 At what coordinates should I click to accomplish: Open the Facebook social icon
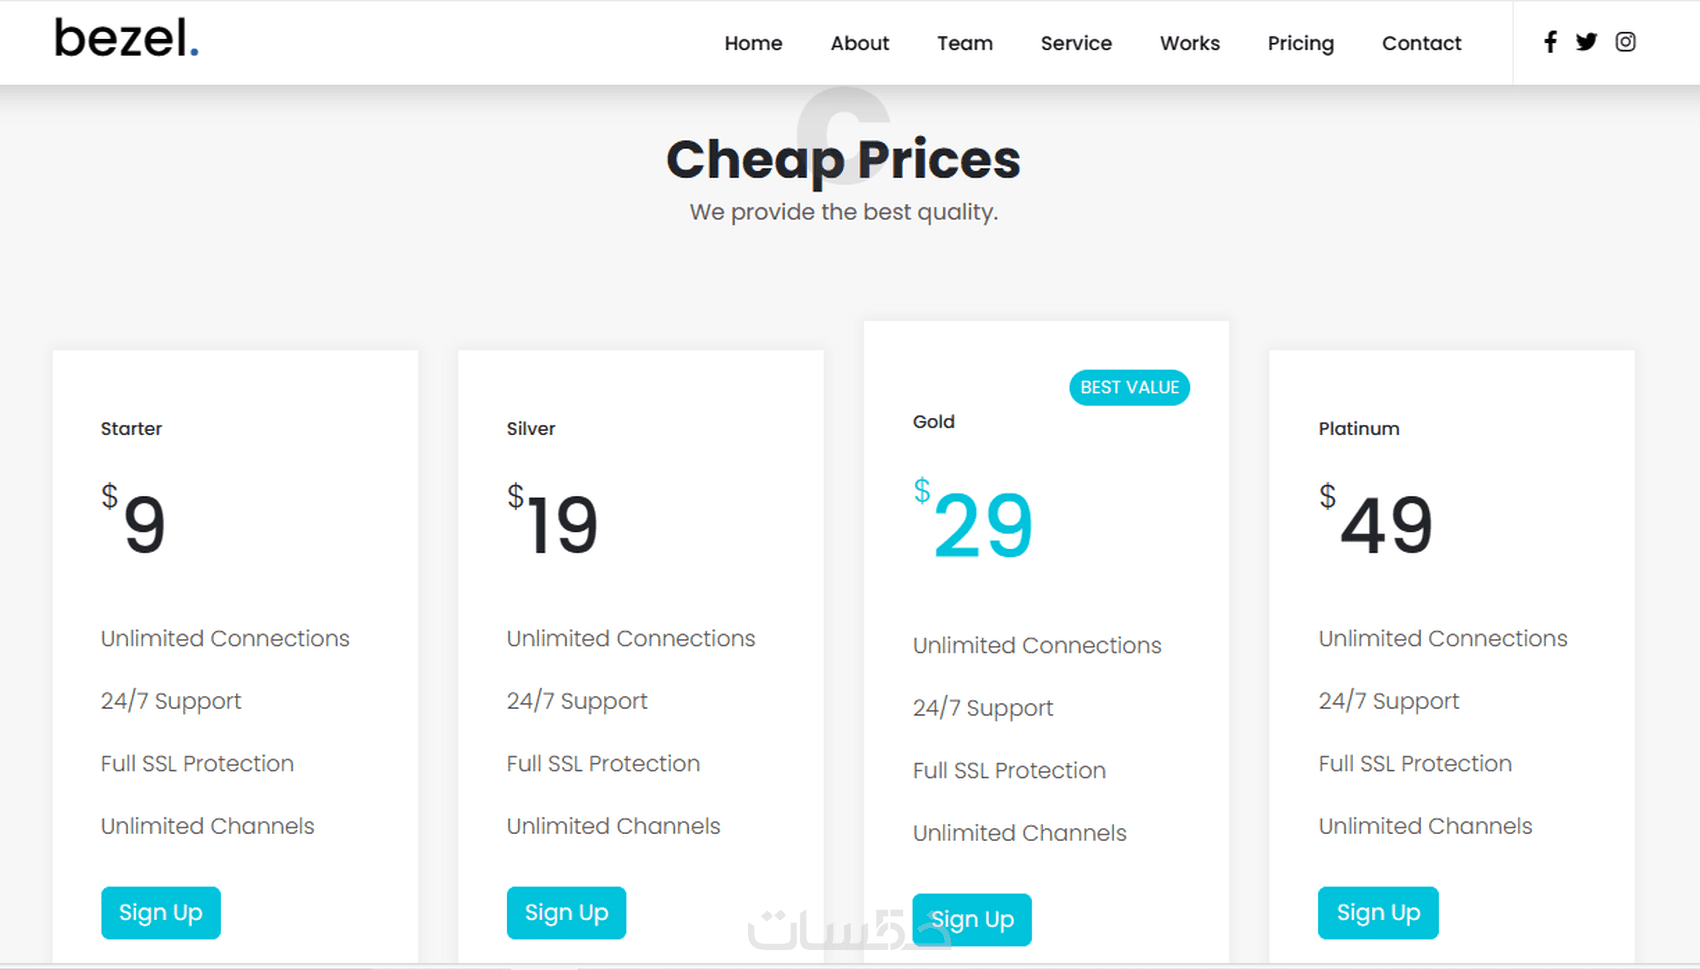click(1550, 42)
